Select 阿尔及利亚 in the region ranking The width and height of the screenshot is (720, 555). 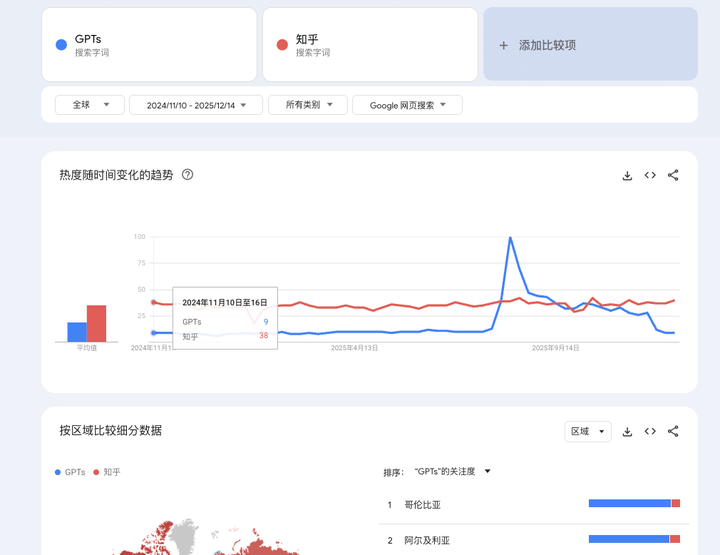[427, 540]
